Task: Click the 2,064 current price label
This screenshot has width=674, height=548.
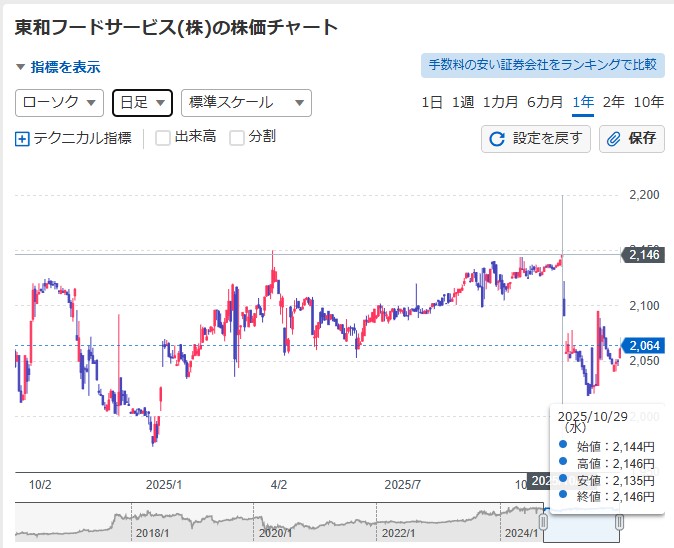Action: click(642, 346)
